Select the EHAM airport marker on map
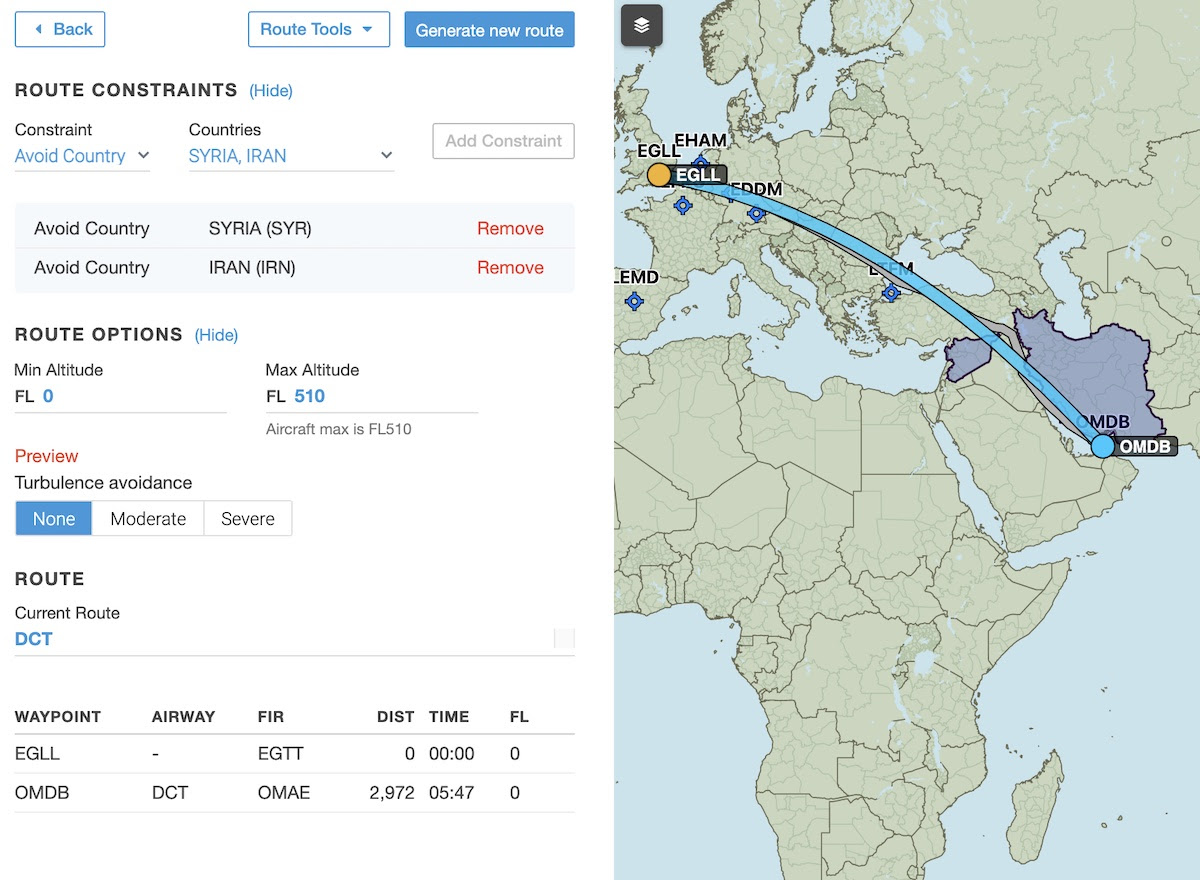The image size is (1200, 880). pos(700,162)
